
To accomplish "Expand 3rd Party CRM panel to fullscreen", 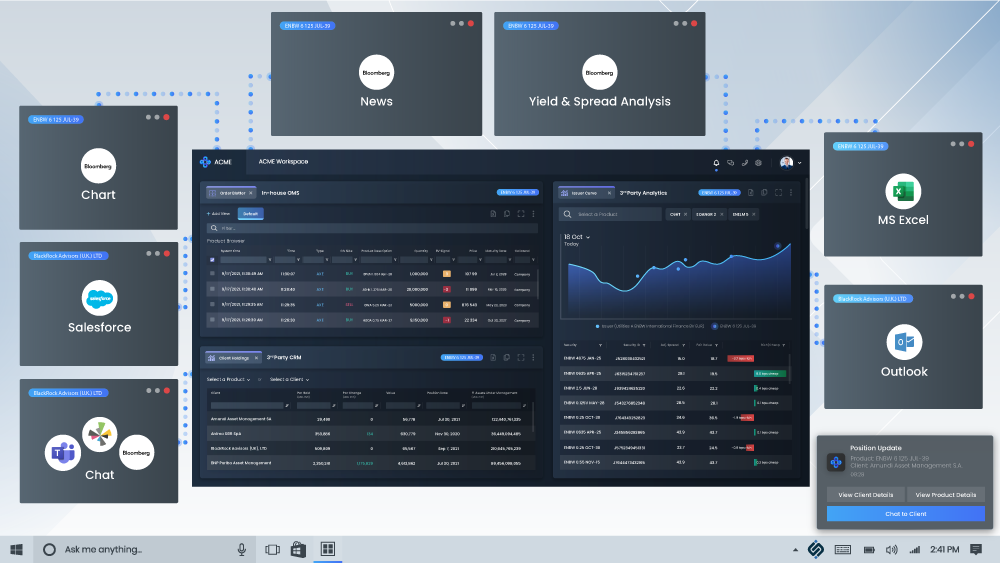I will tap(521, 358).
